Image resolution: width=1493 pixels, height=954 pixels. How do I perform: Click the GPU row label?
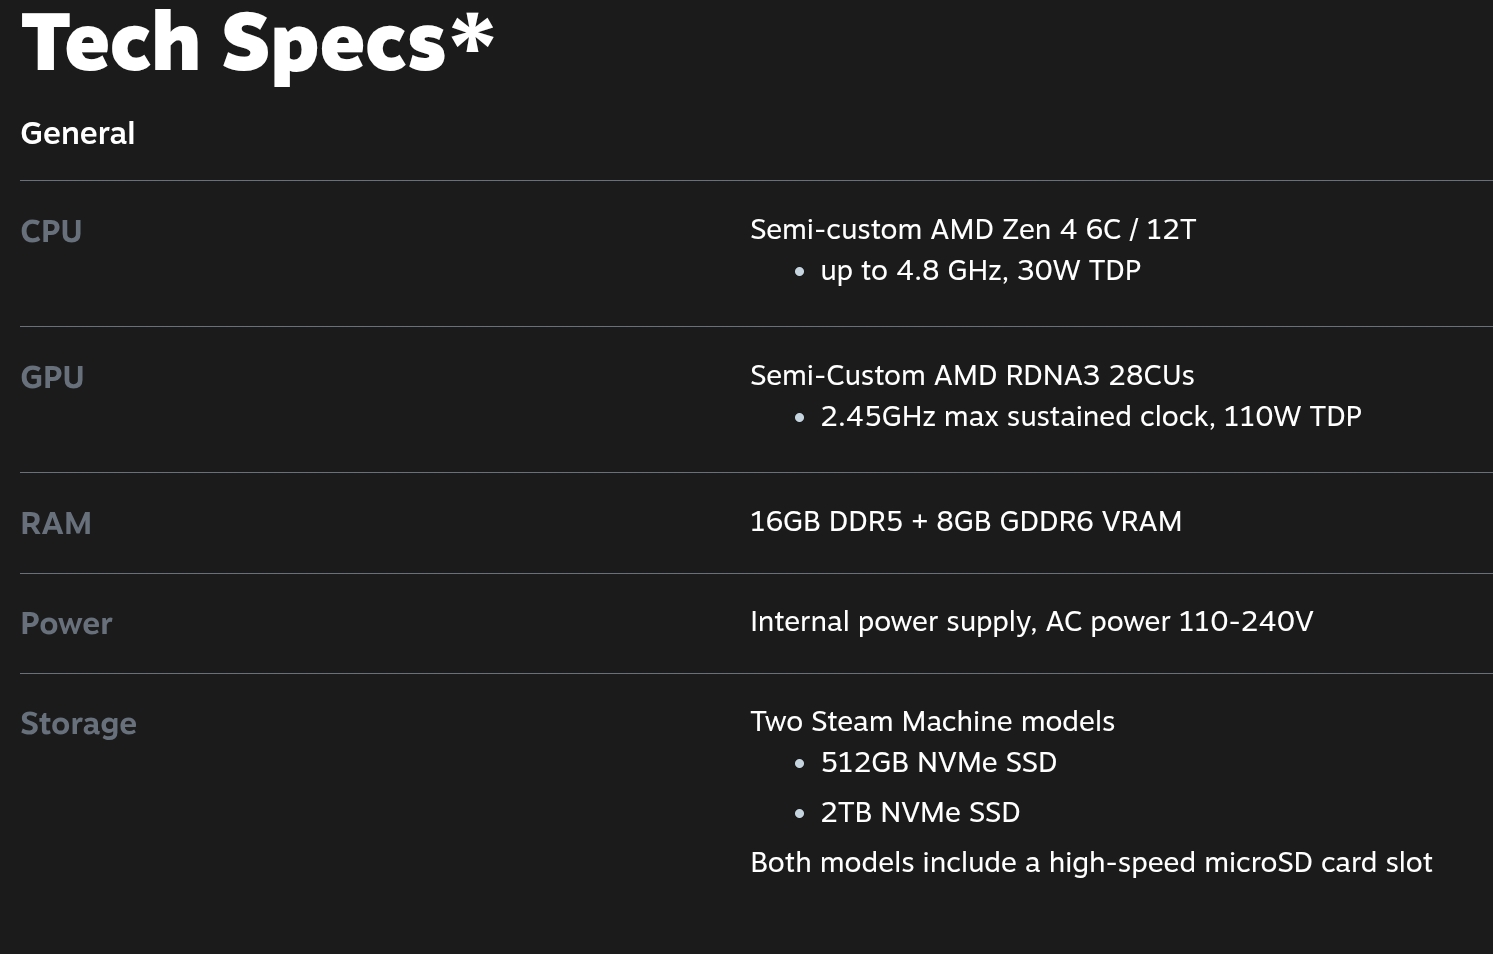point(52,377)
